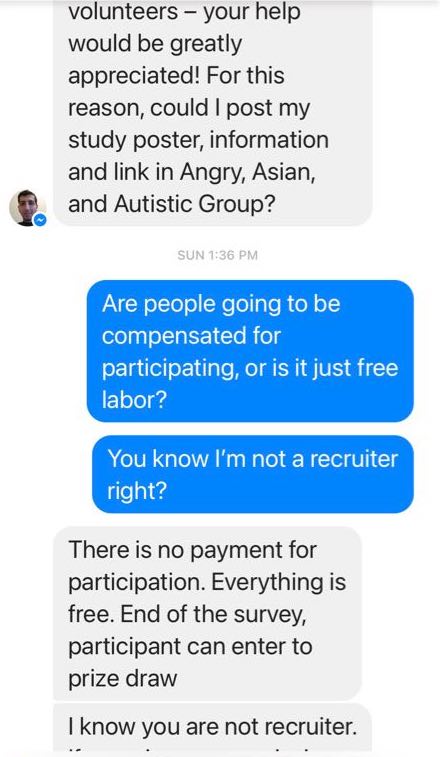Tap the Messenger badge on the avatar
The width and height of the screenshot is (440, 757).
coord(41,220)
